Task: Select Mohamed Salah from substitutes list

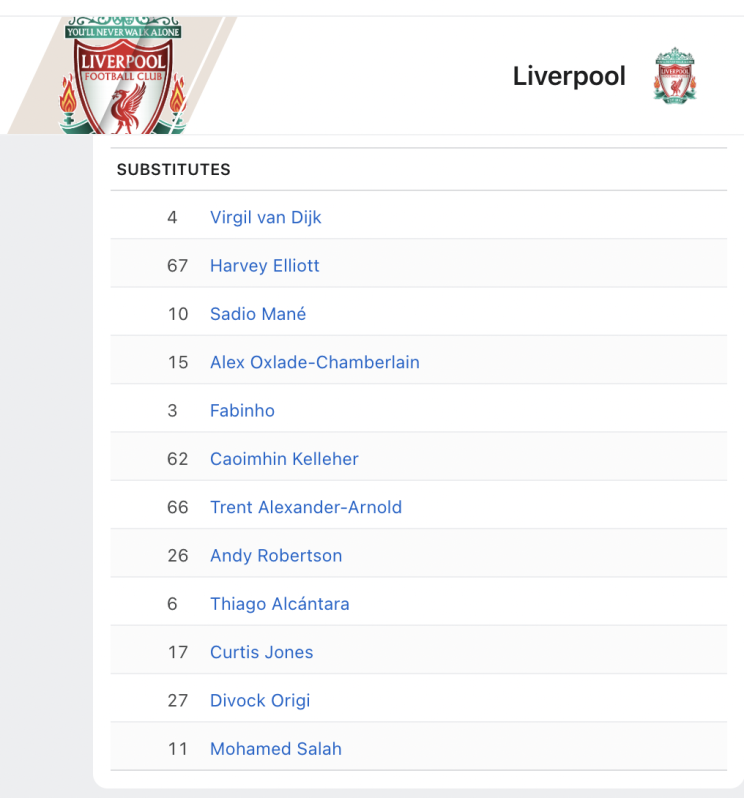Action: [x=276, y=749]
